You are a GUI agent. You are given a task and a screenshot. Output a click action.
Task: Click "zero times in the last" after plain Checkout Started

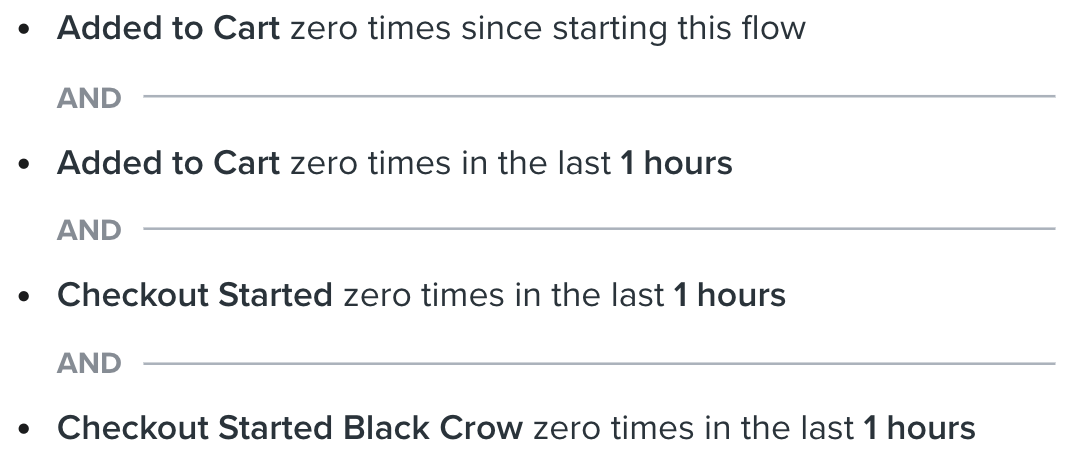[504, 295]
